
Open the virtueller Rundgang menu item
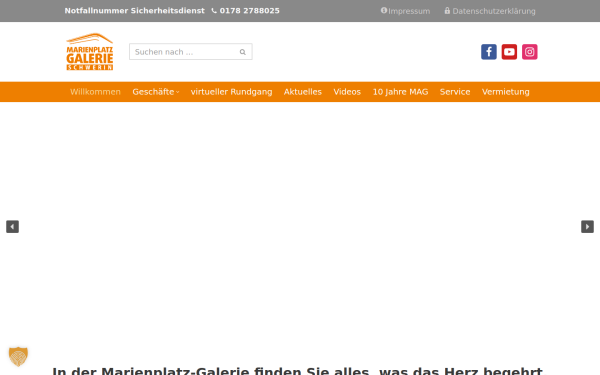point(232,92)
